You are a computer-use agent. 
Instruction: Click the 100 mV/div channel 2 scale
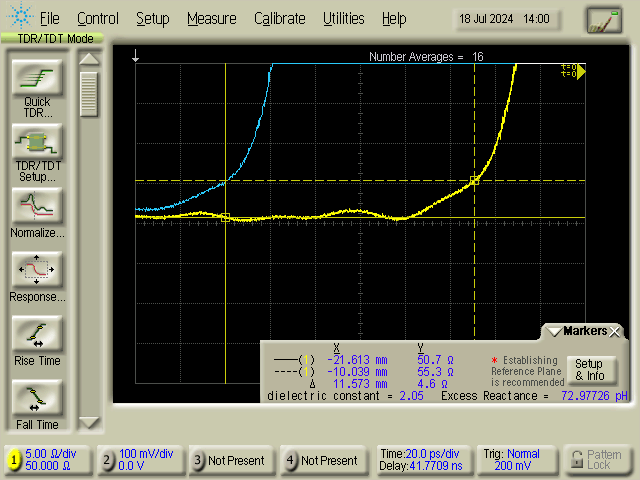146,454
